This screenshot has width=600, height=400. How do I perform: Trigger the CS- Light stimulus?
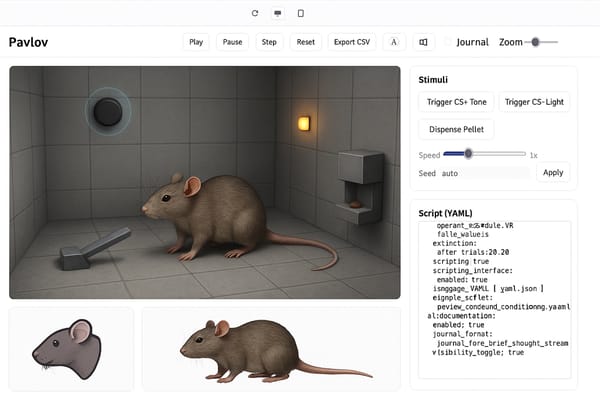click(x=534, y=102)
